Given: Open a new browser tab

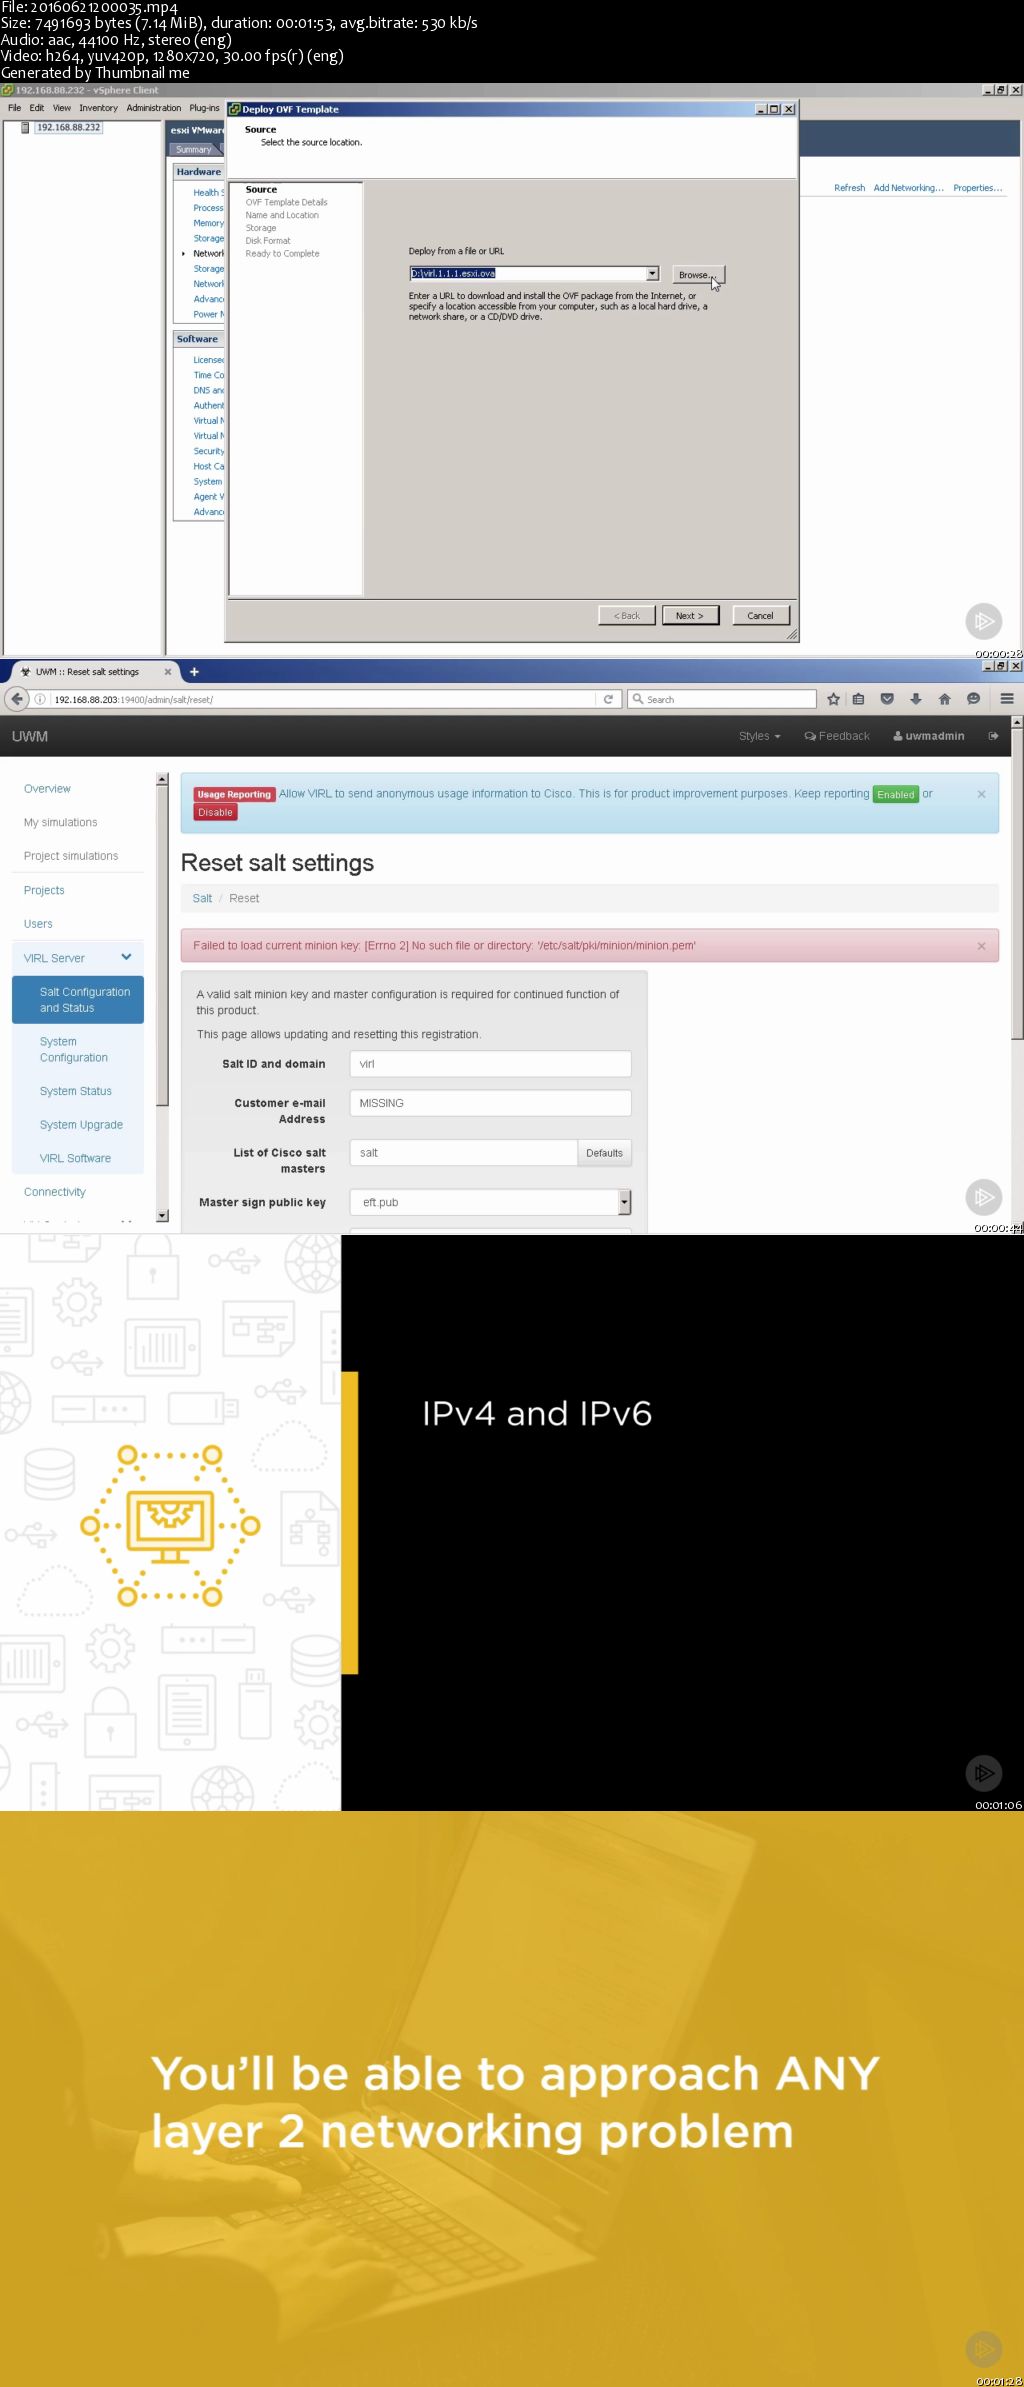Looking at the screenshot, I should (x=194, y=672).
